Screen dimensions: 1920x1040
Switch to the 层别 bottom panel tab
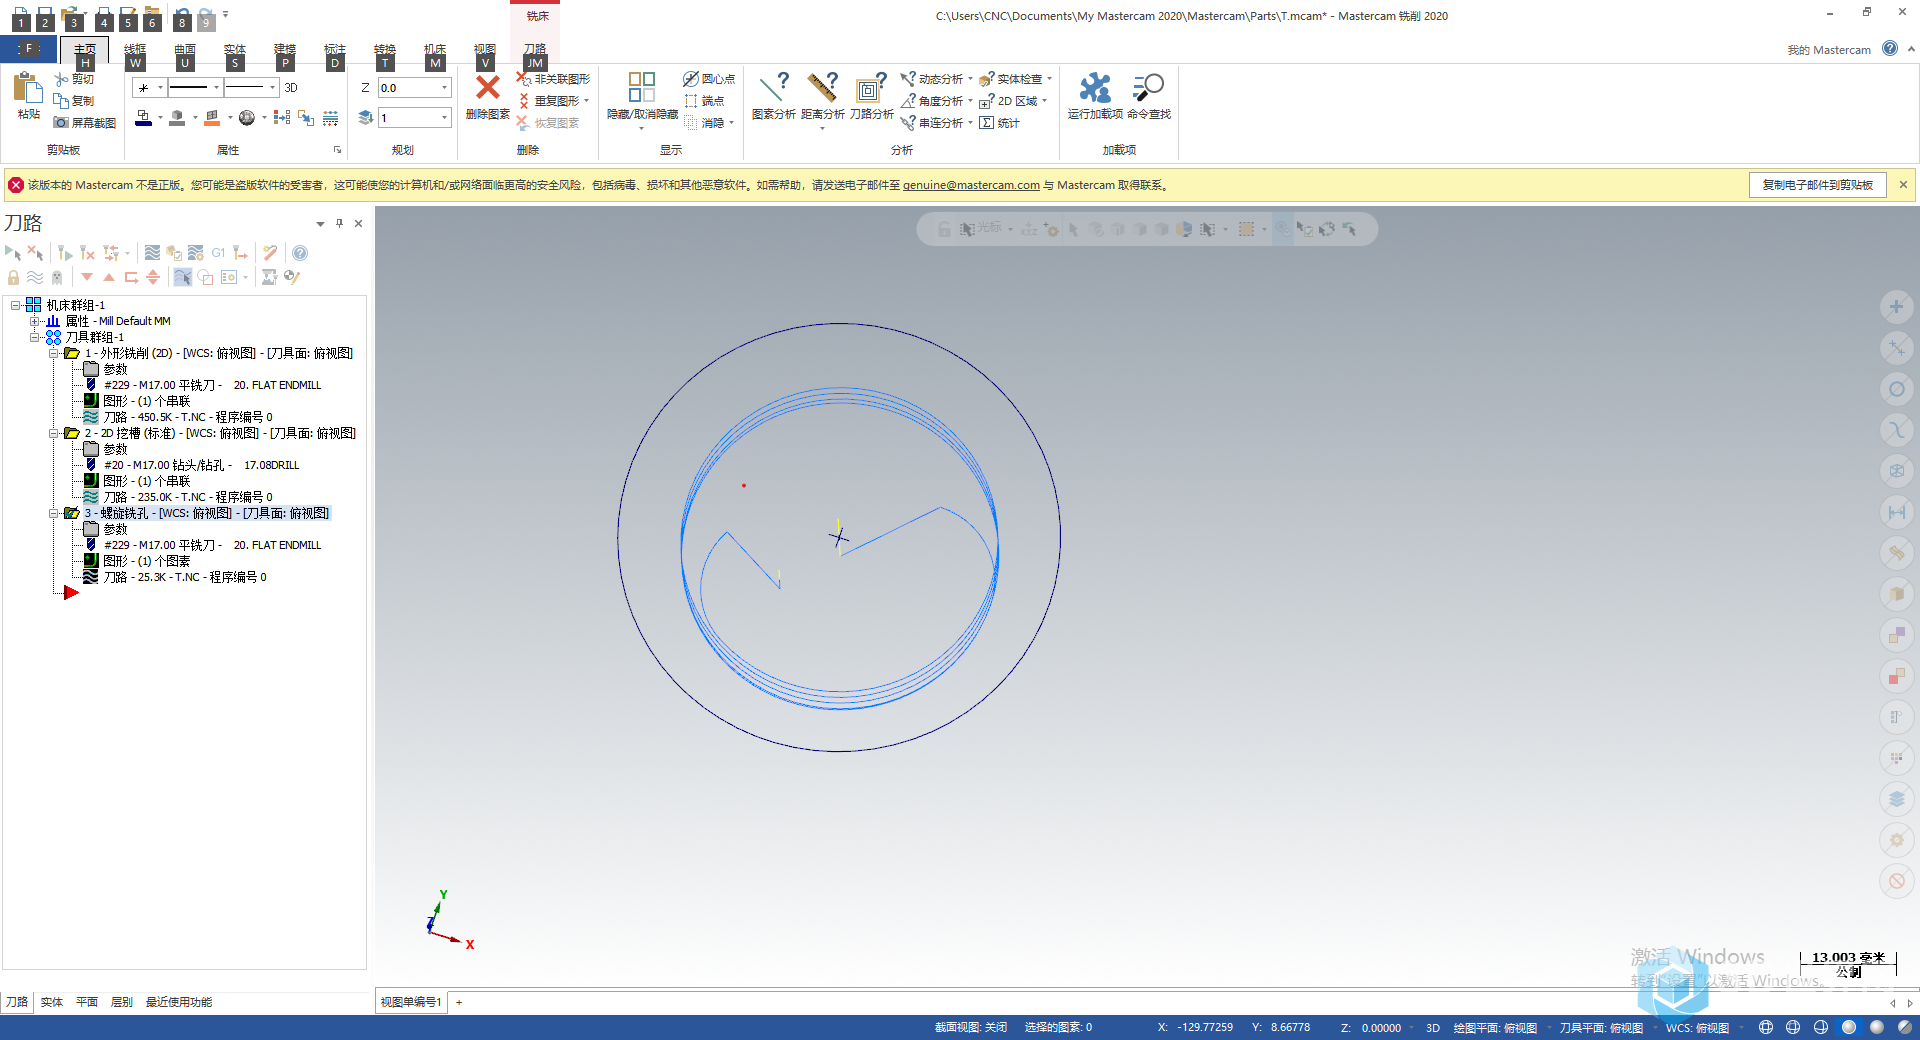point(121,1002)
